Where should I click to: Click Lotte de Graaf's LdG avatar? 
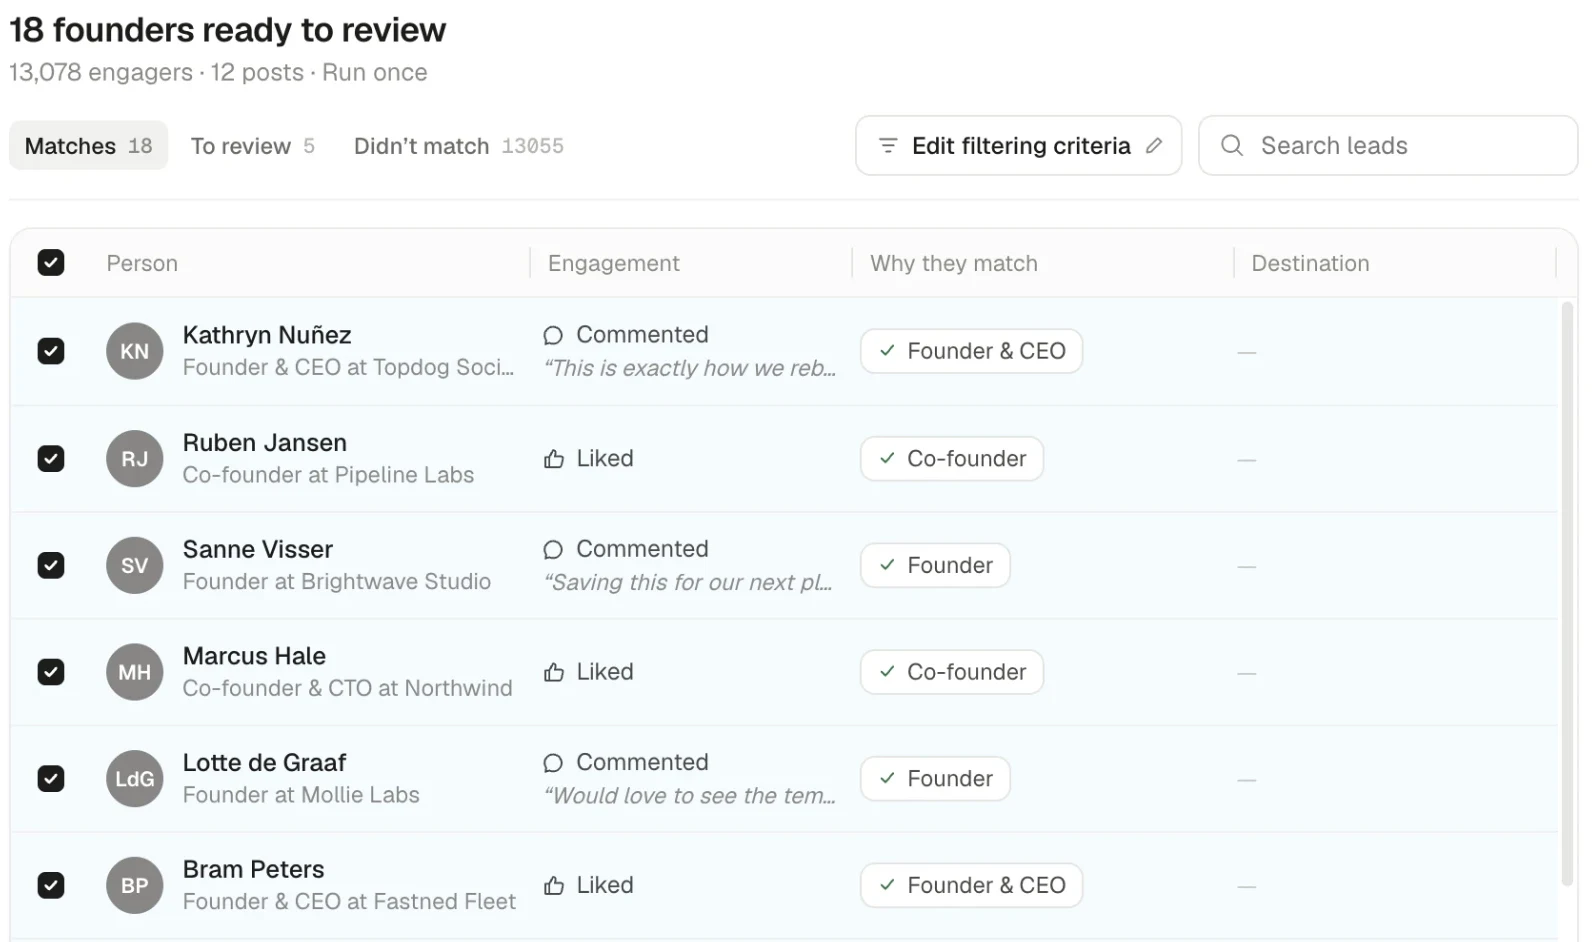tap(135, 779)
